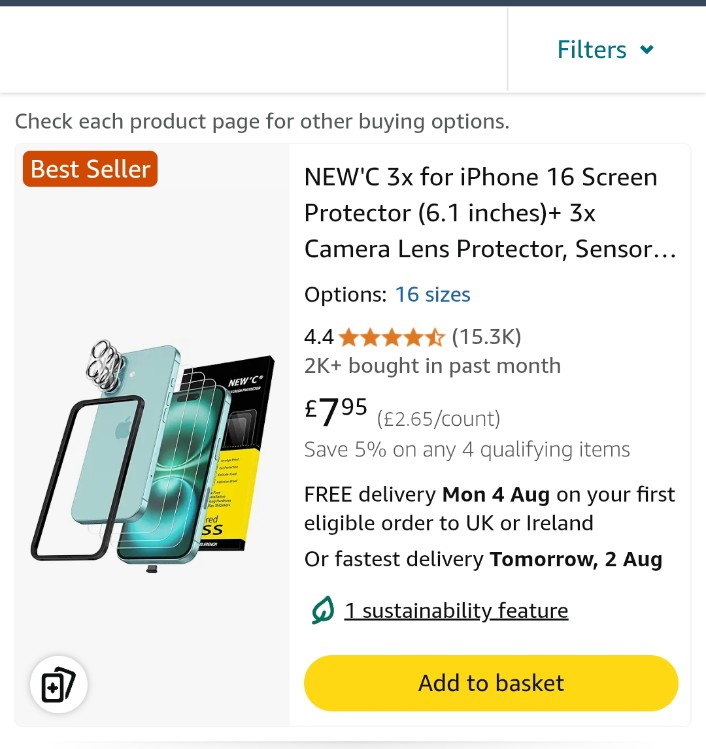Tap the Save 5% on 4 items offer
Screen dimensions: 706x749
pyautogui.click(x=467, y=449)
